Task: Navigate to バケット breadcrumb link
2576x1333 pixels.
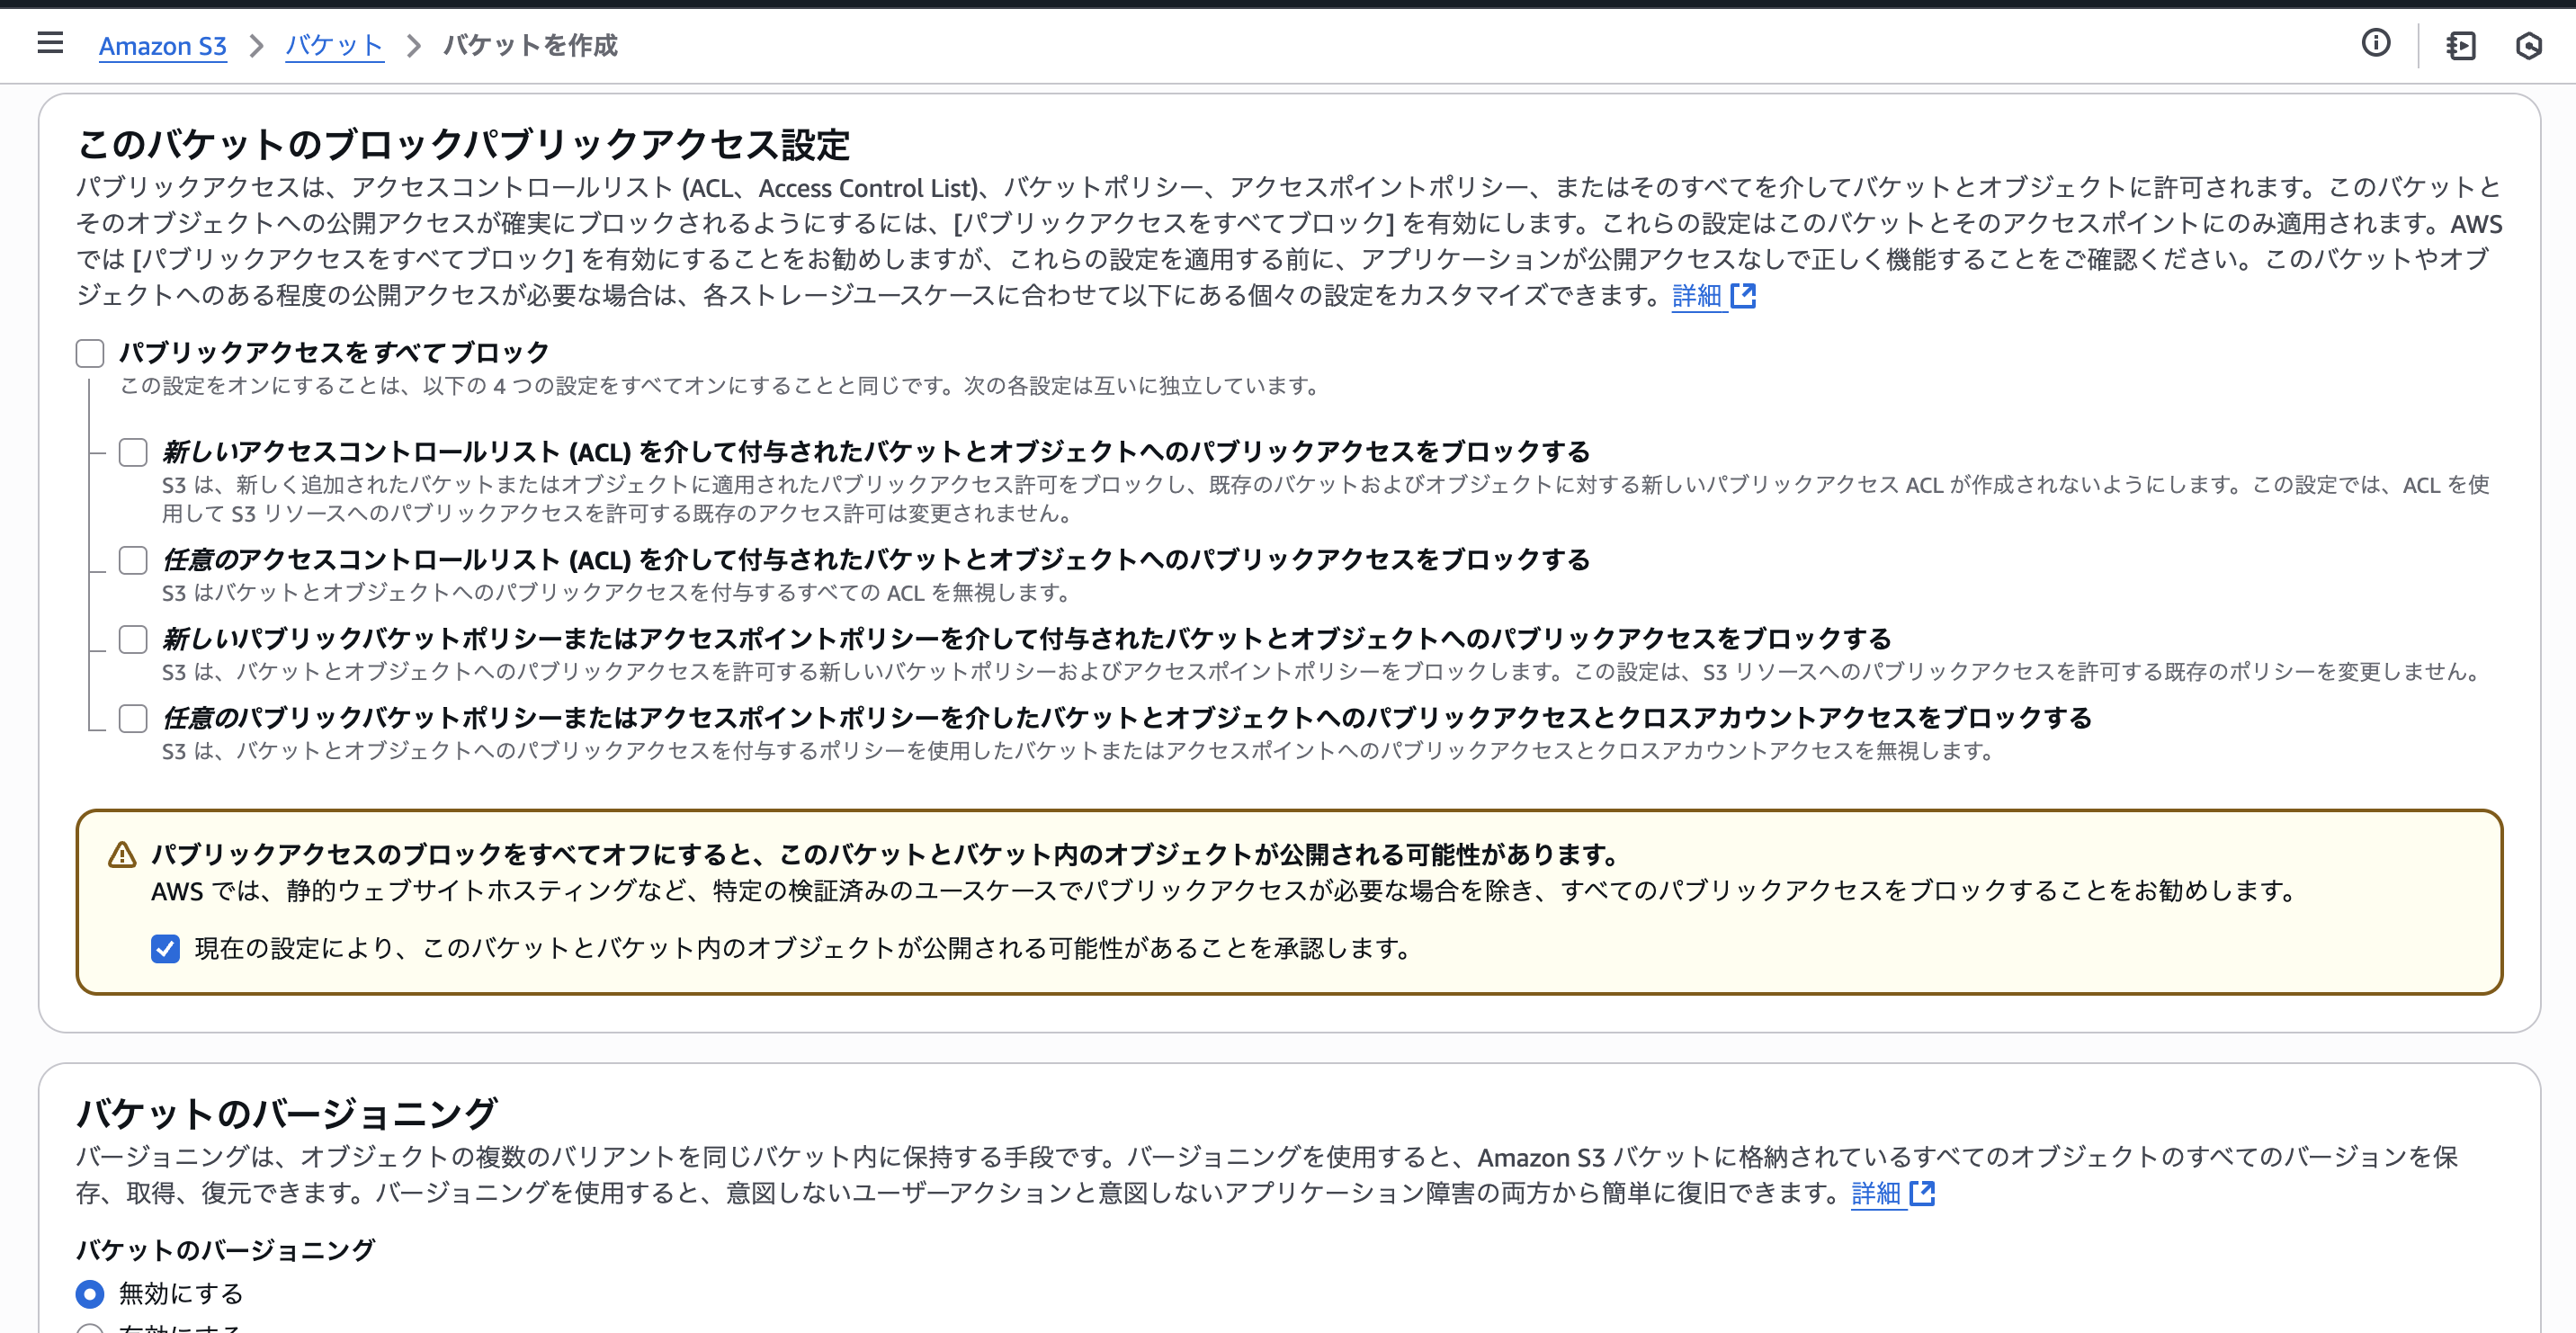Action: pos(334,46)
